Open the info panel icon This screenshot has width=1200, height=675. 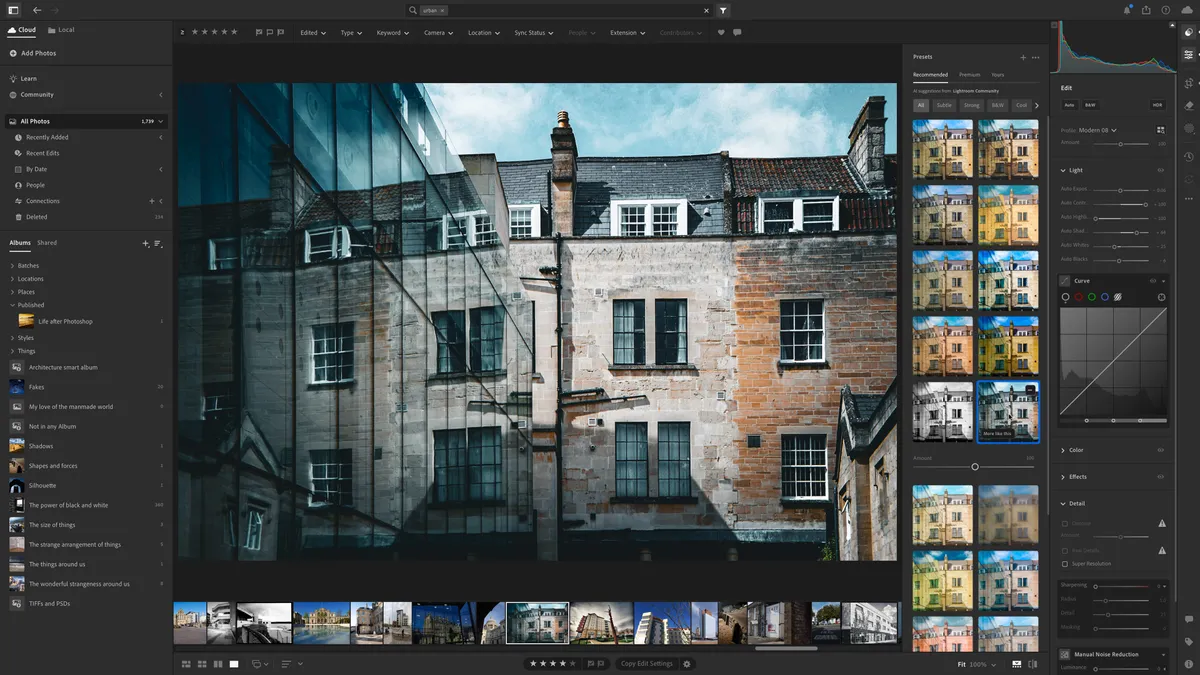click(x=1189, y=659)
